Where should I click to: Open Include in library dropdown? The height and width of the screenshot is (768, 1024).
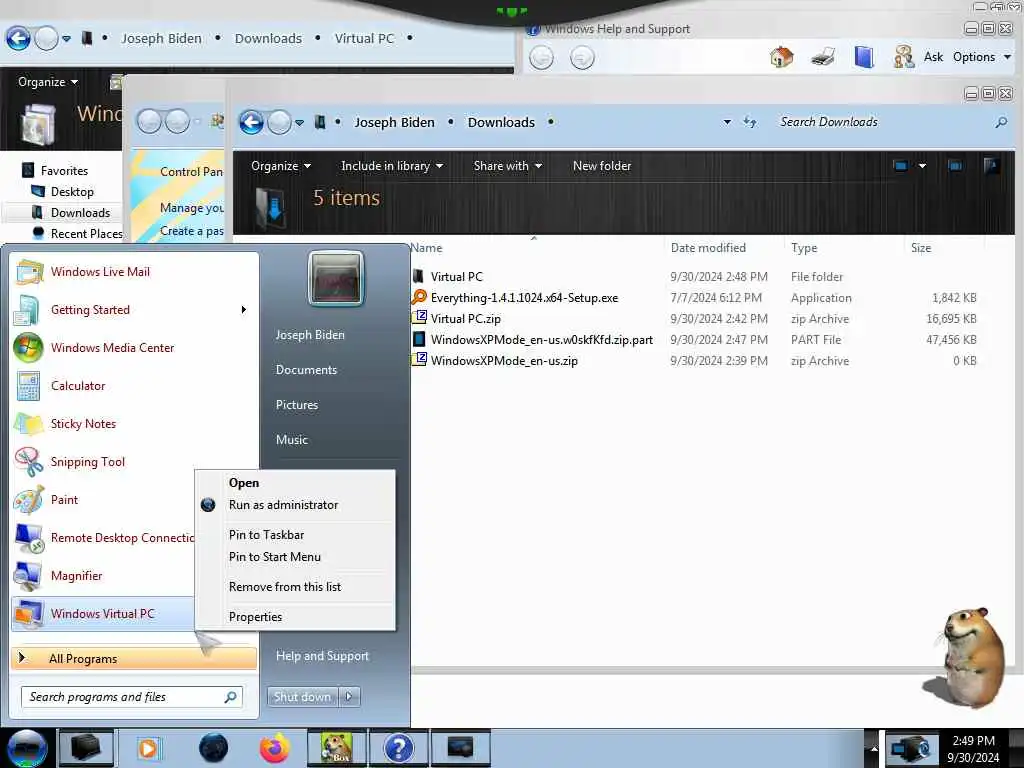[x=392, y=166]
